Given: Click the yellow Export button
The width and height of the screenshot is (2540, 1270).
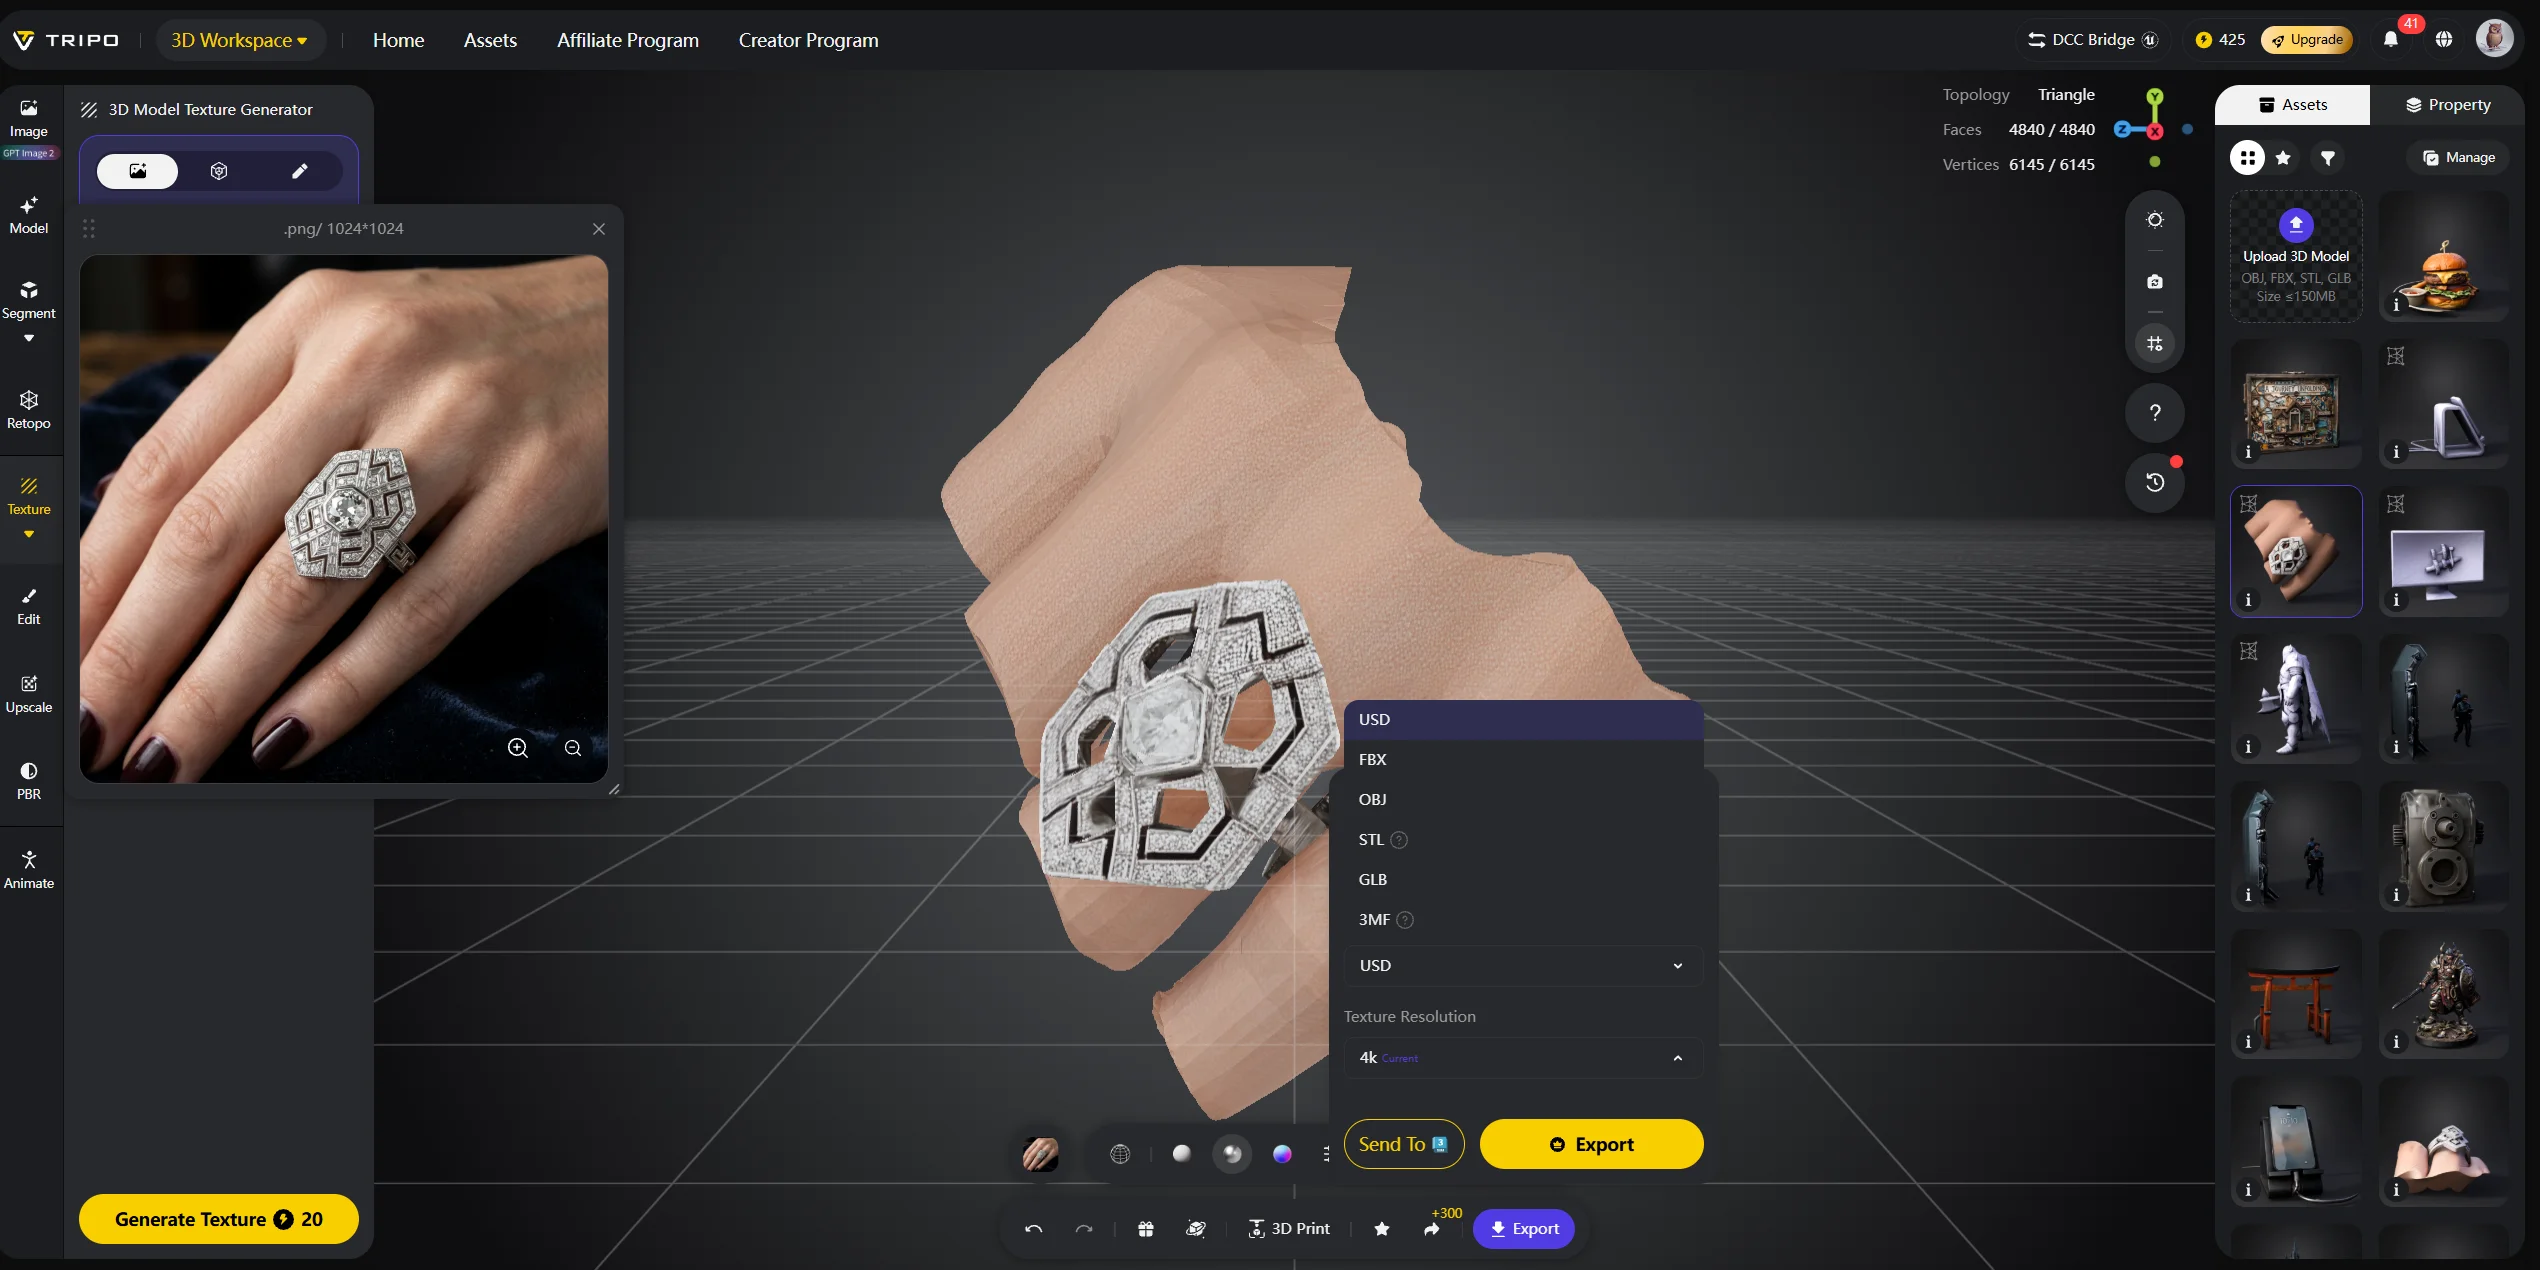Looking at the screenshot, I should pos(1591,1144).
